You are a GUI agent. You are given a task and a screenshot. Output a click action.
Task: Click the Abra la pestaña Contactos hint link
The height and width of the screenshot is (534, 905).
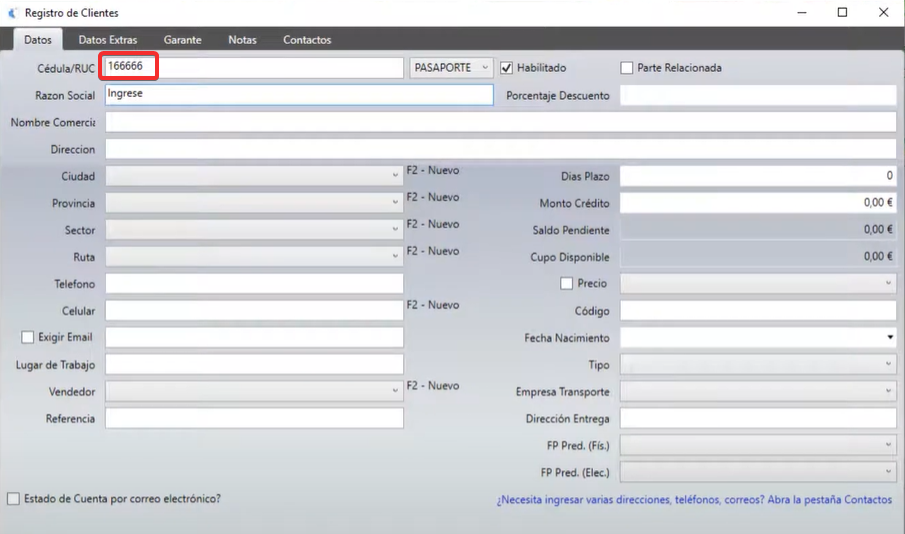(694, 500)
